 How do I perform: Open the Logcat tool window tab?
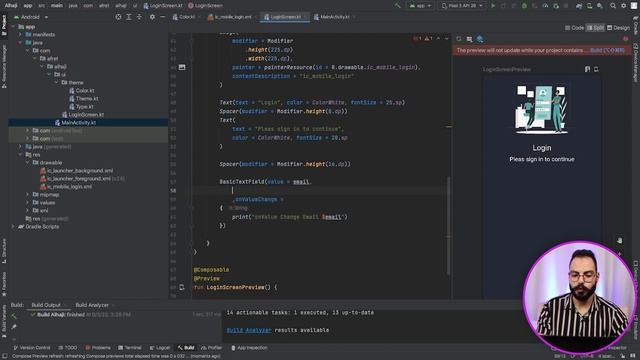point(160,348)
